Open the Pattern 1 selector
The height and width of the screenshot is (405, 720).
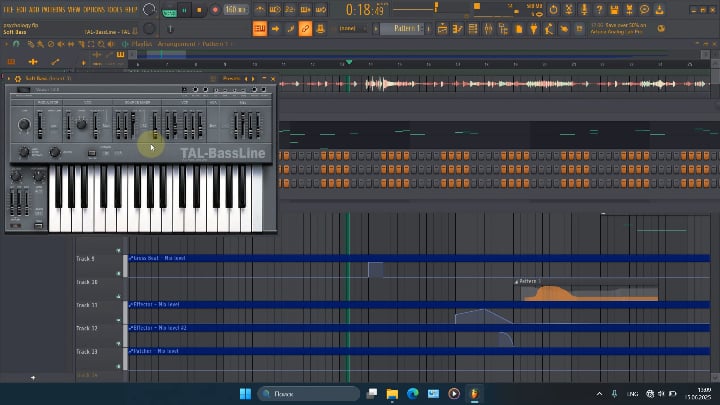click(403, 28)
